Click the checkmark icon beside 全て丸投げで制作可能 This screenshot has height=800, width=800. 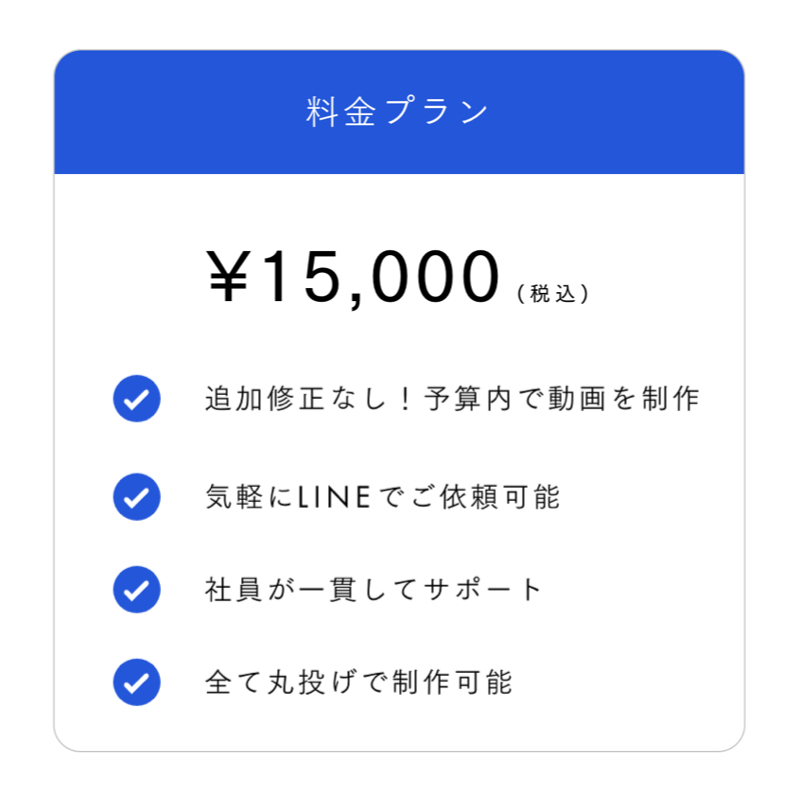(137, 683)
